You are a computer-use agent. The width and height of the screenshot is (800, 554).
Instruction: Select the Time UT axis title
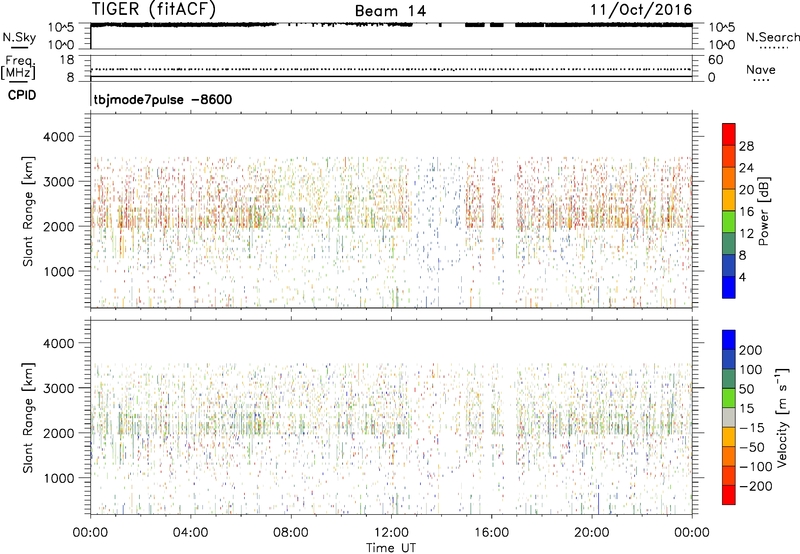(391, 548)
